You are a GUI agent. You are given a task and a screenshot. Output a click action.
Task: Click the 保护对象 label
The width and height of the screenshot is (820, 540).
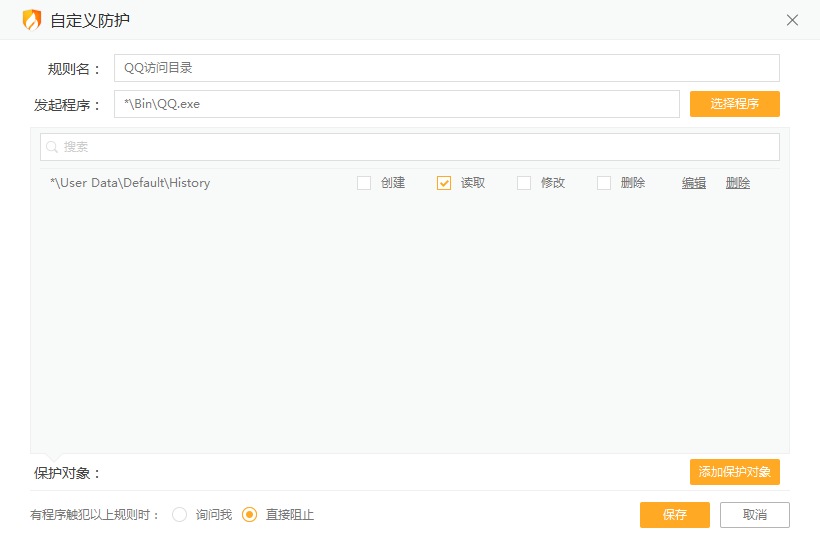click(67, 473)
